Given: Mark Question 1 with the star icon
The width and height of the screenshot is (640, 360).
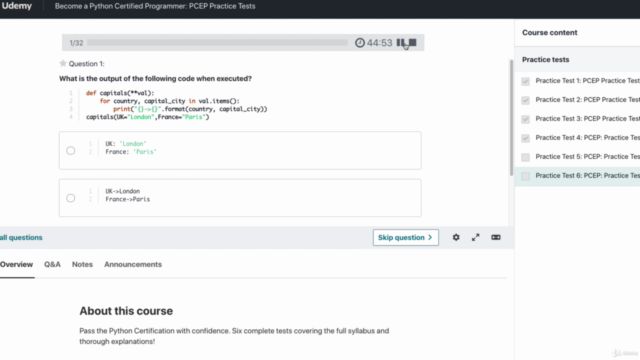Looking at the screenshot, I should point(63,63).
